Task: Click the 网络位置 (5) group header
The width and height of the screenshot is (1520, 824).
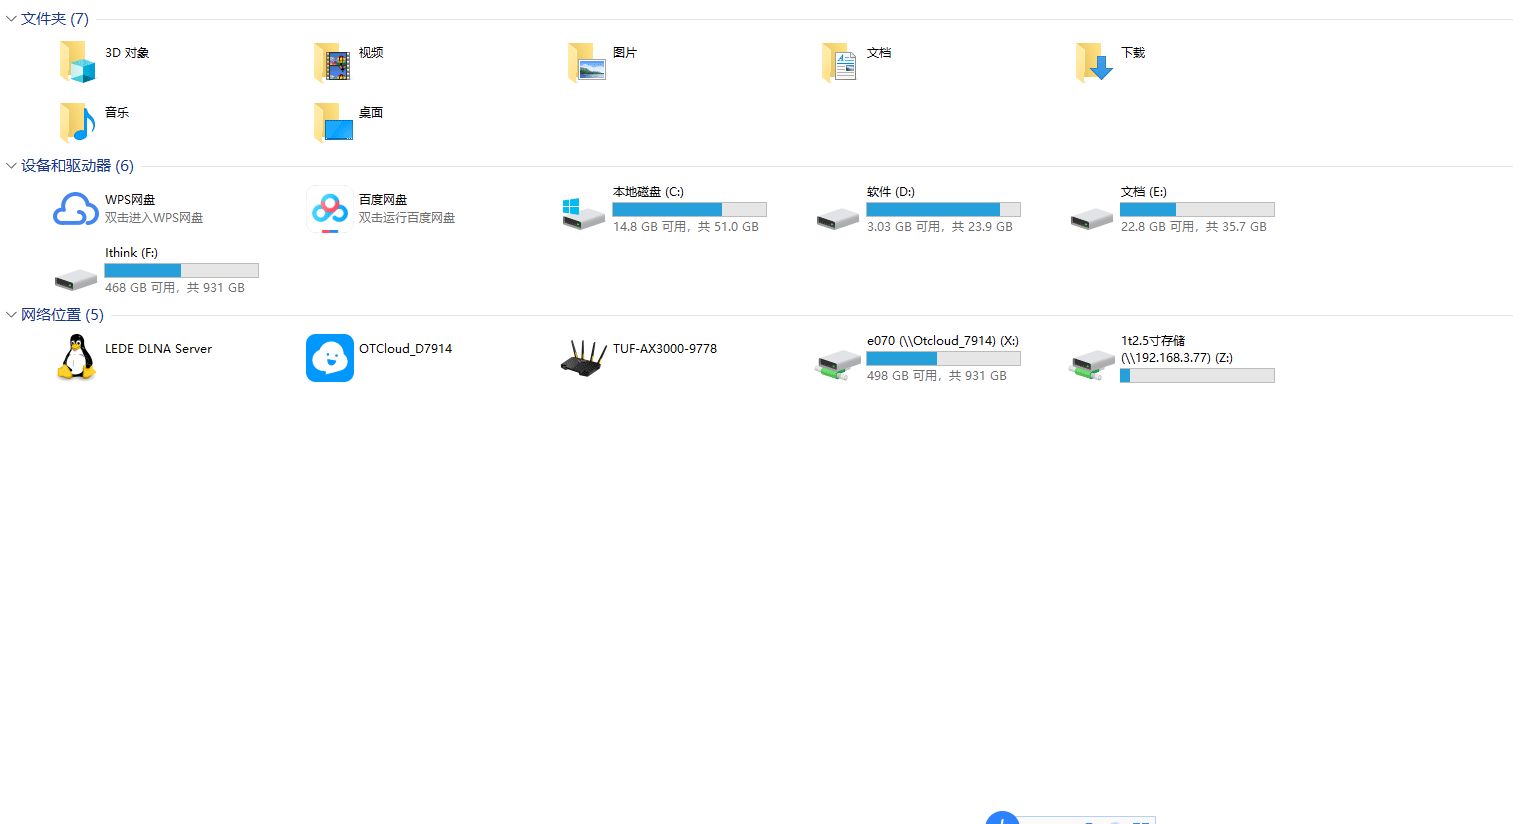Action: pyautogui.click(x=62, y=315)
